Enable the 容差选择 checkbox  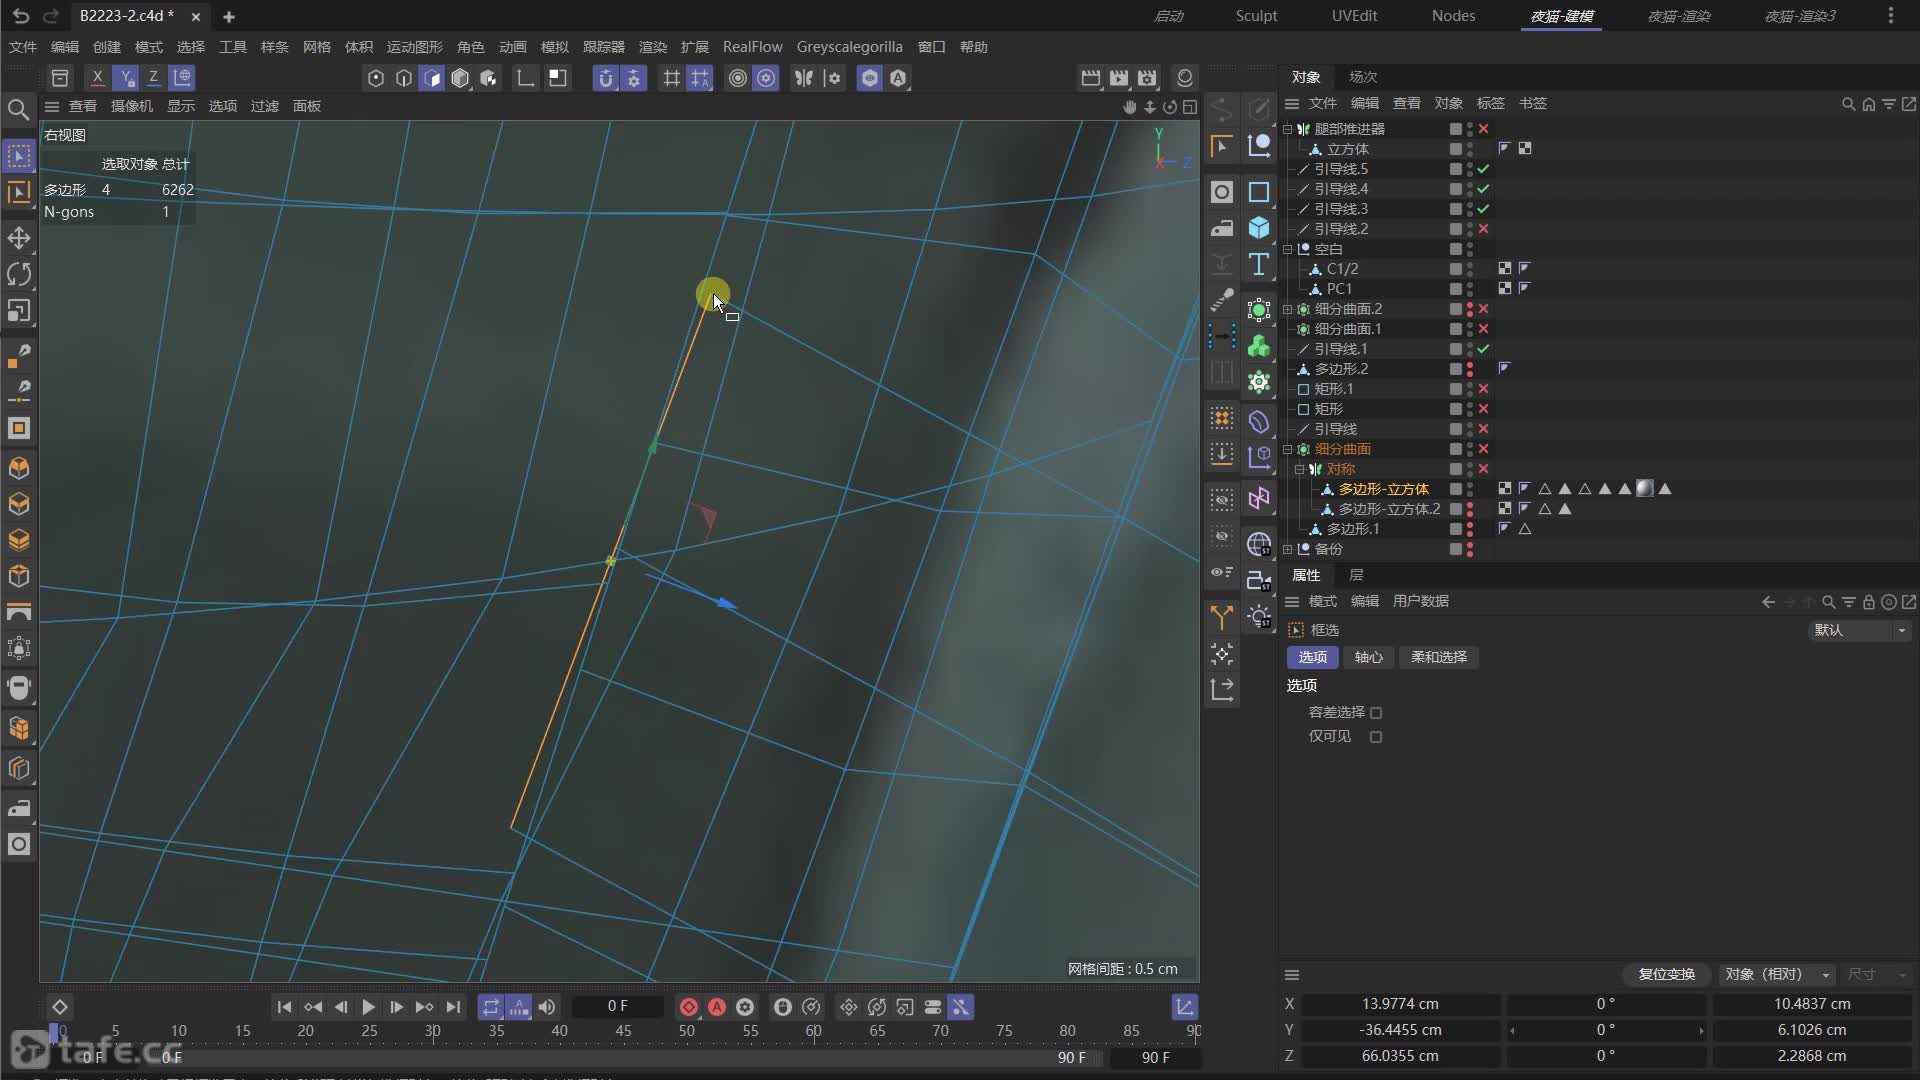(x=1376, y=713)
